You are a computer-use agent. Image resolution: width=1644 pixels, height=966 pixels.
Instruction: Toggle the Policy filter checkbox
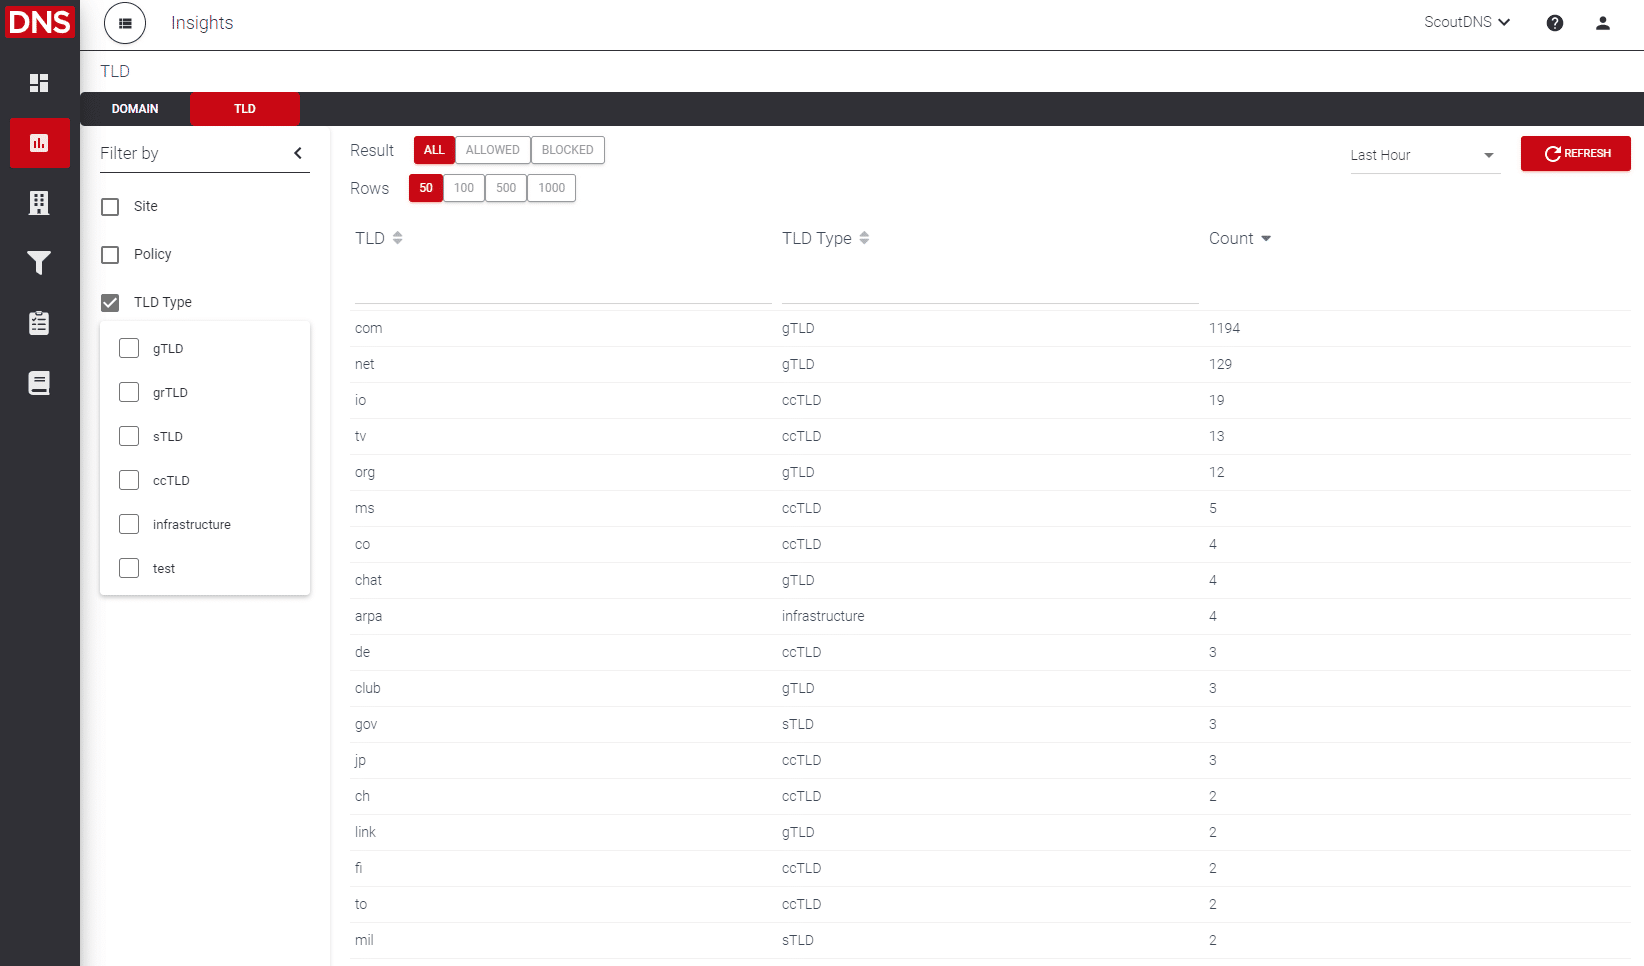click(x=110, y=255)
